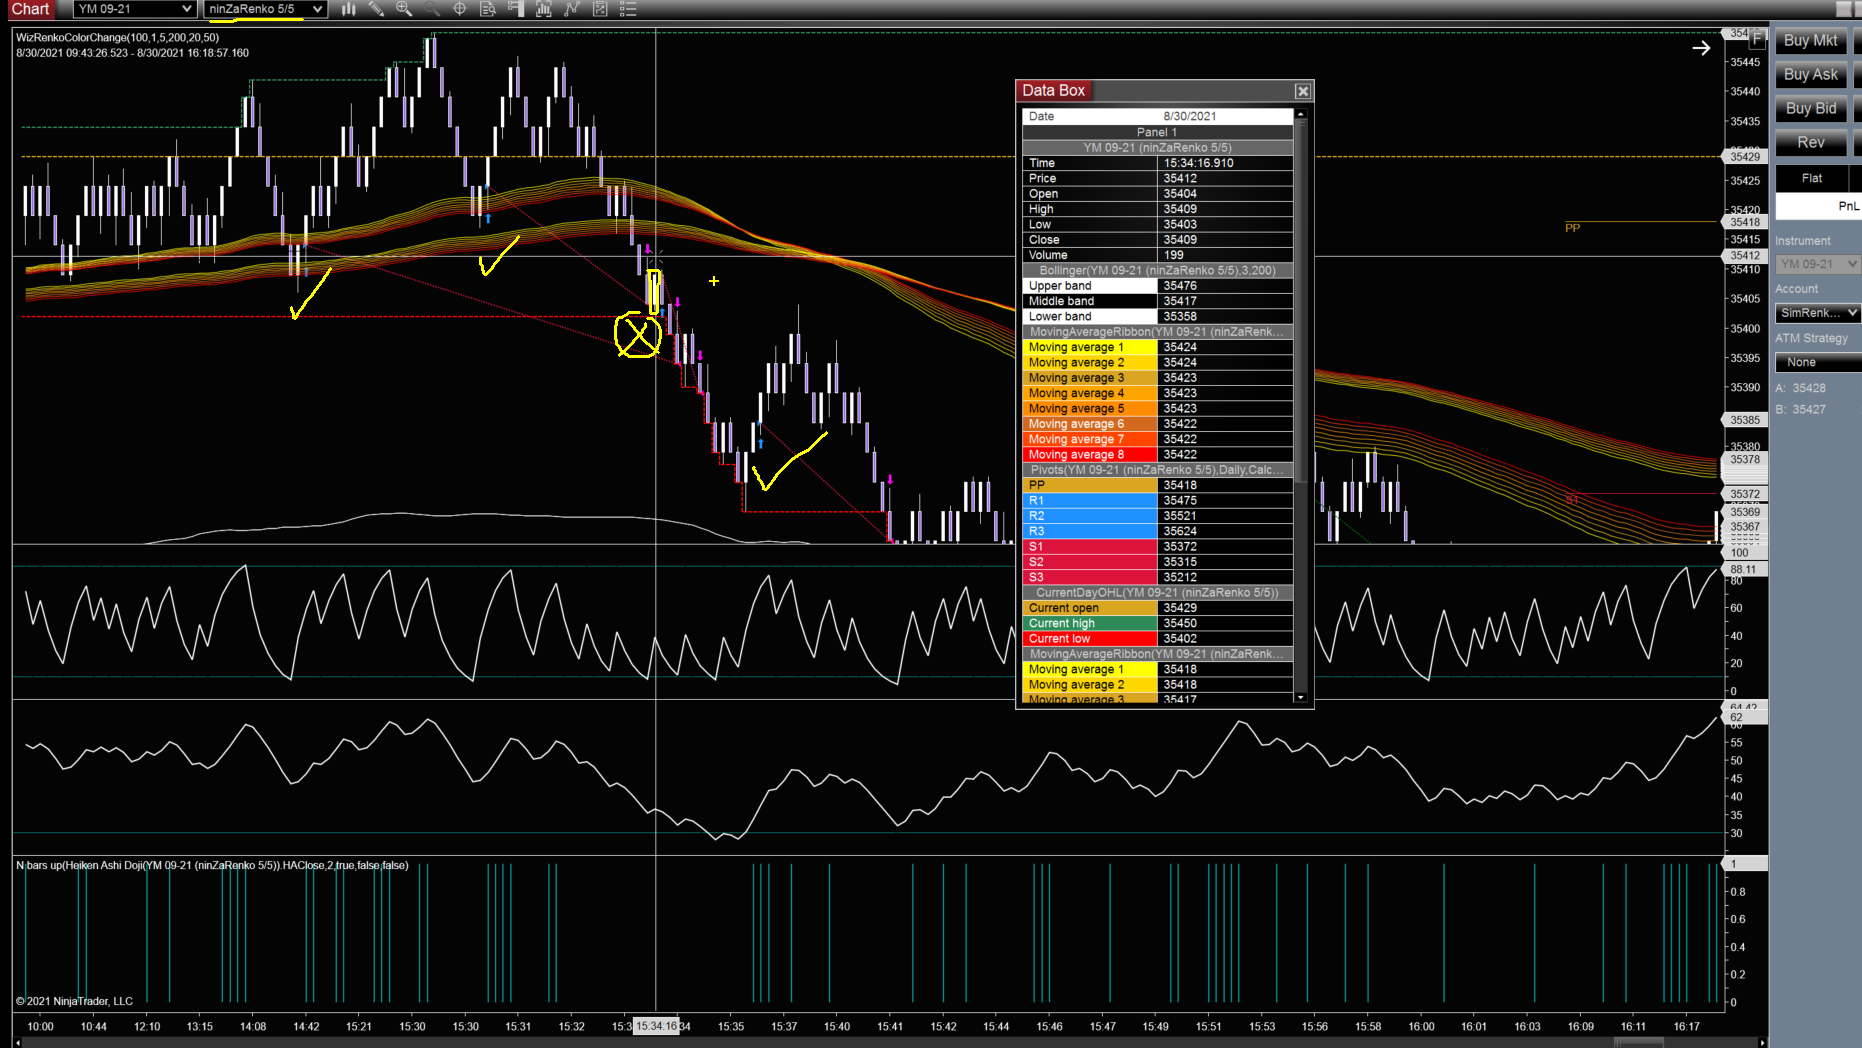
Task: Click the Current open row
Action: click(x=1158, y=608)
